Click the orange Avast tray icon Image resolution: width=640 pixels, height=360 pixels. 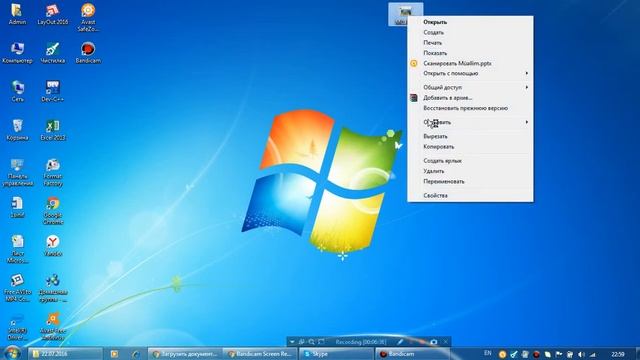point(502,354)
